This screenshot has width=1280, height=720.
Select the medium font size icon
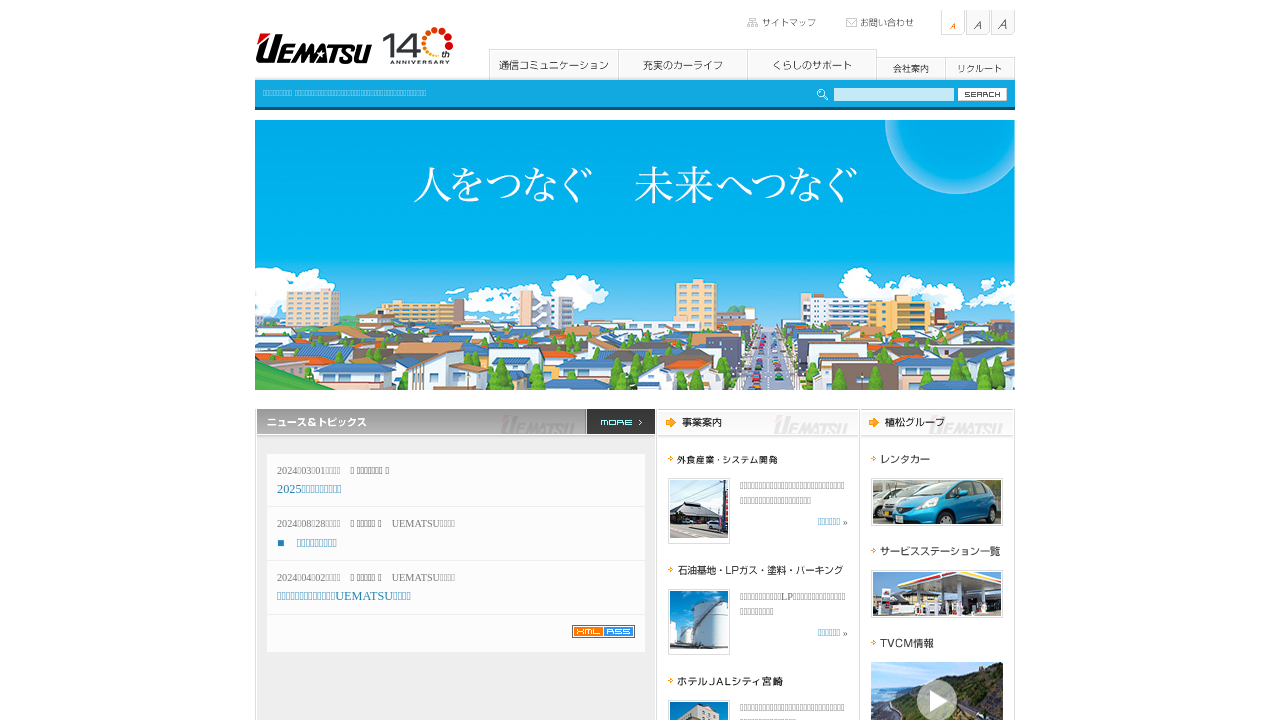(977, 23)
